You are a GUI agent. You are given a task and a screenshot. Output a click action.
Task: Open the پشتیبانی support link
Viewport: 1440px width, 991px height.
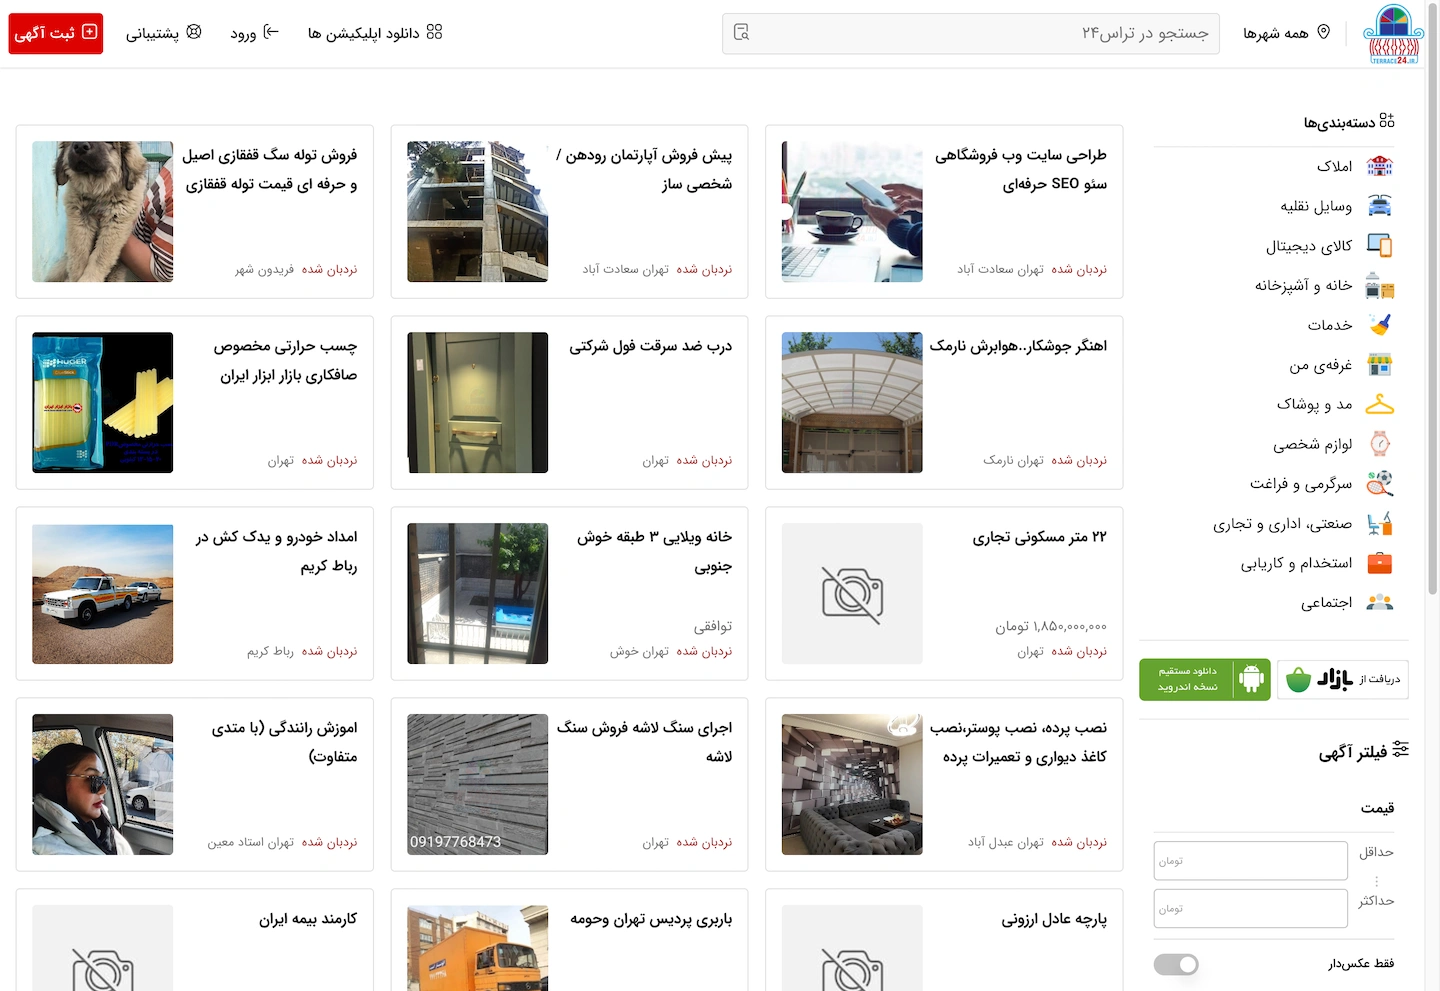164,33
